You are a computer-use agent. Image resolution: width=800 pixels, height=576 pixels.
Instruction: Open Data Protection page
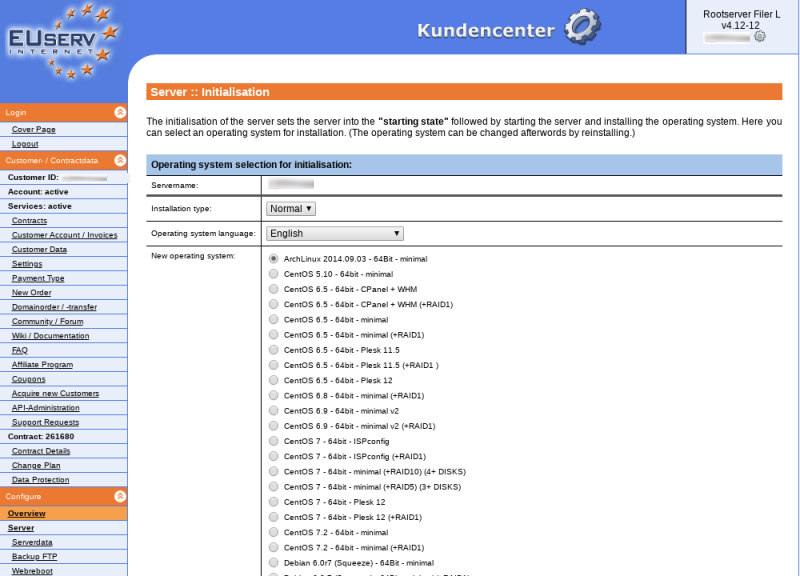[x=40, y=480]
